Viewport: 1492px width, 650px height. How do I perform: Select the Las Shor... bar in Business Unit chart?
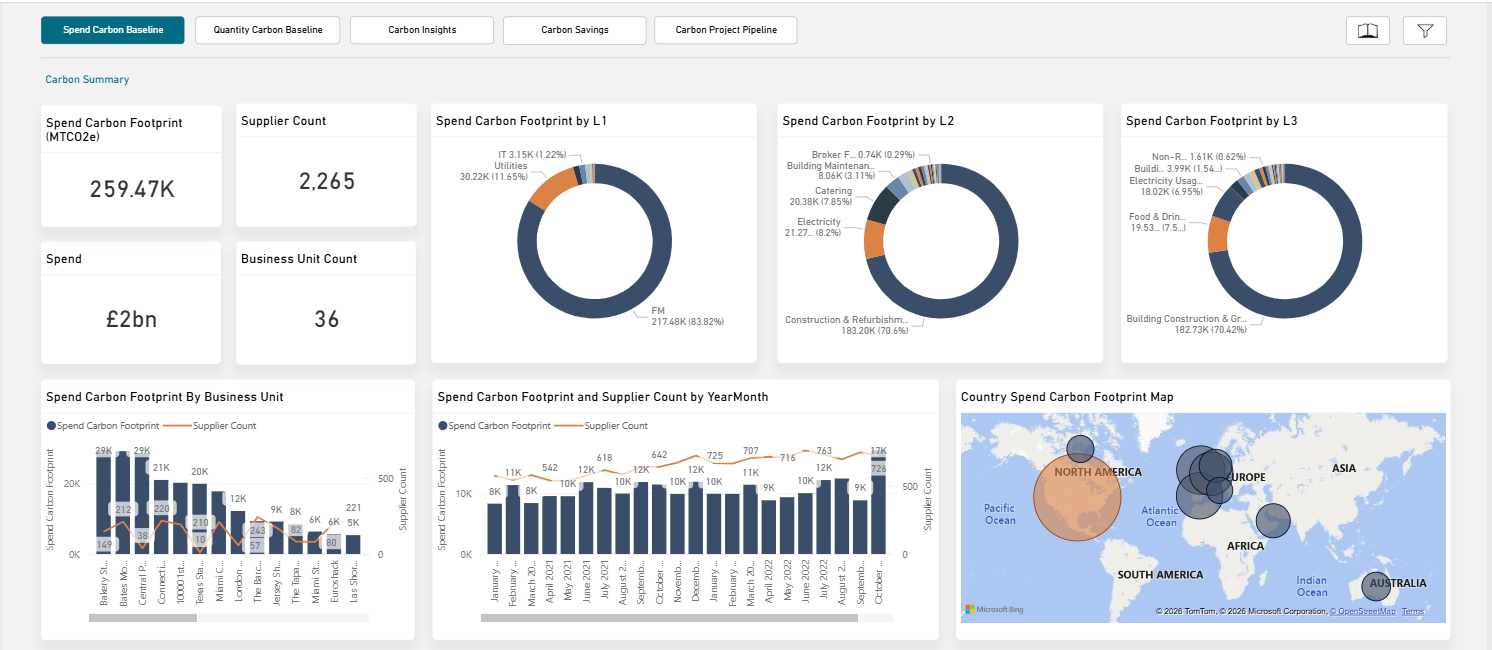pyautogui.click(x=353, y=544)
